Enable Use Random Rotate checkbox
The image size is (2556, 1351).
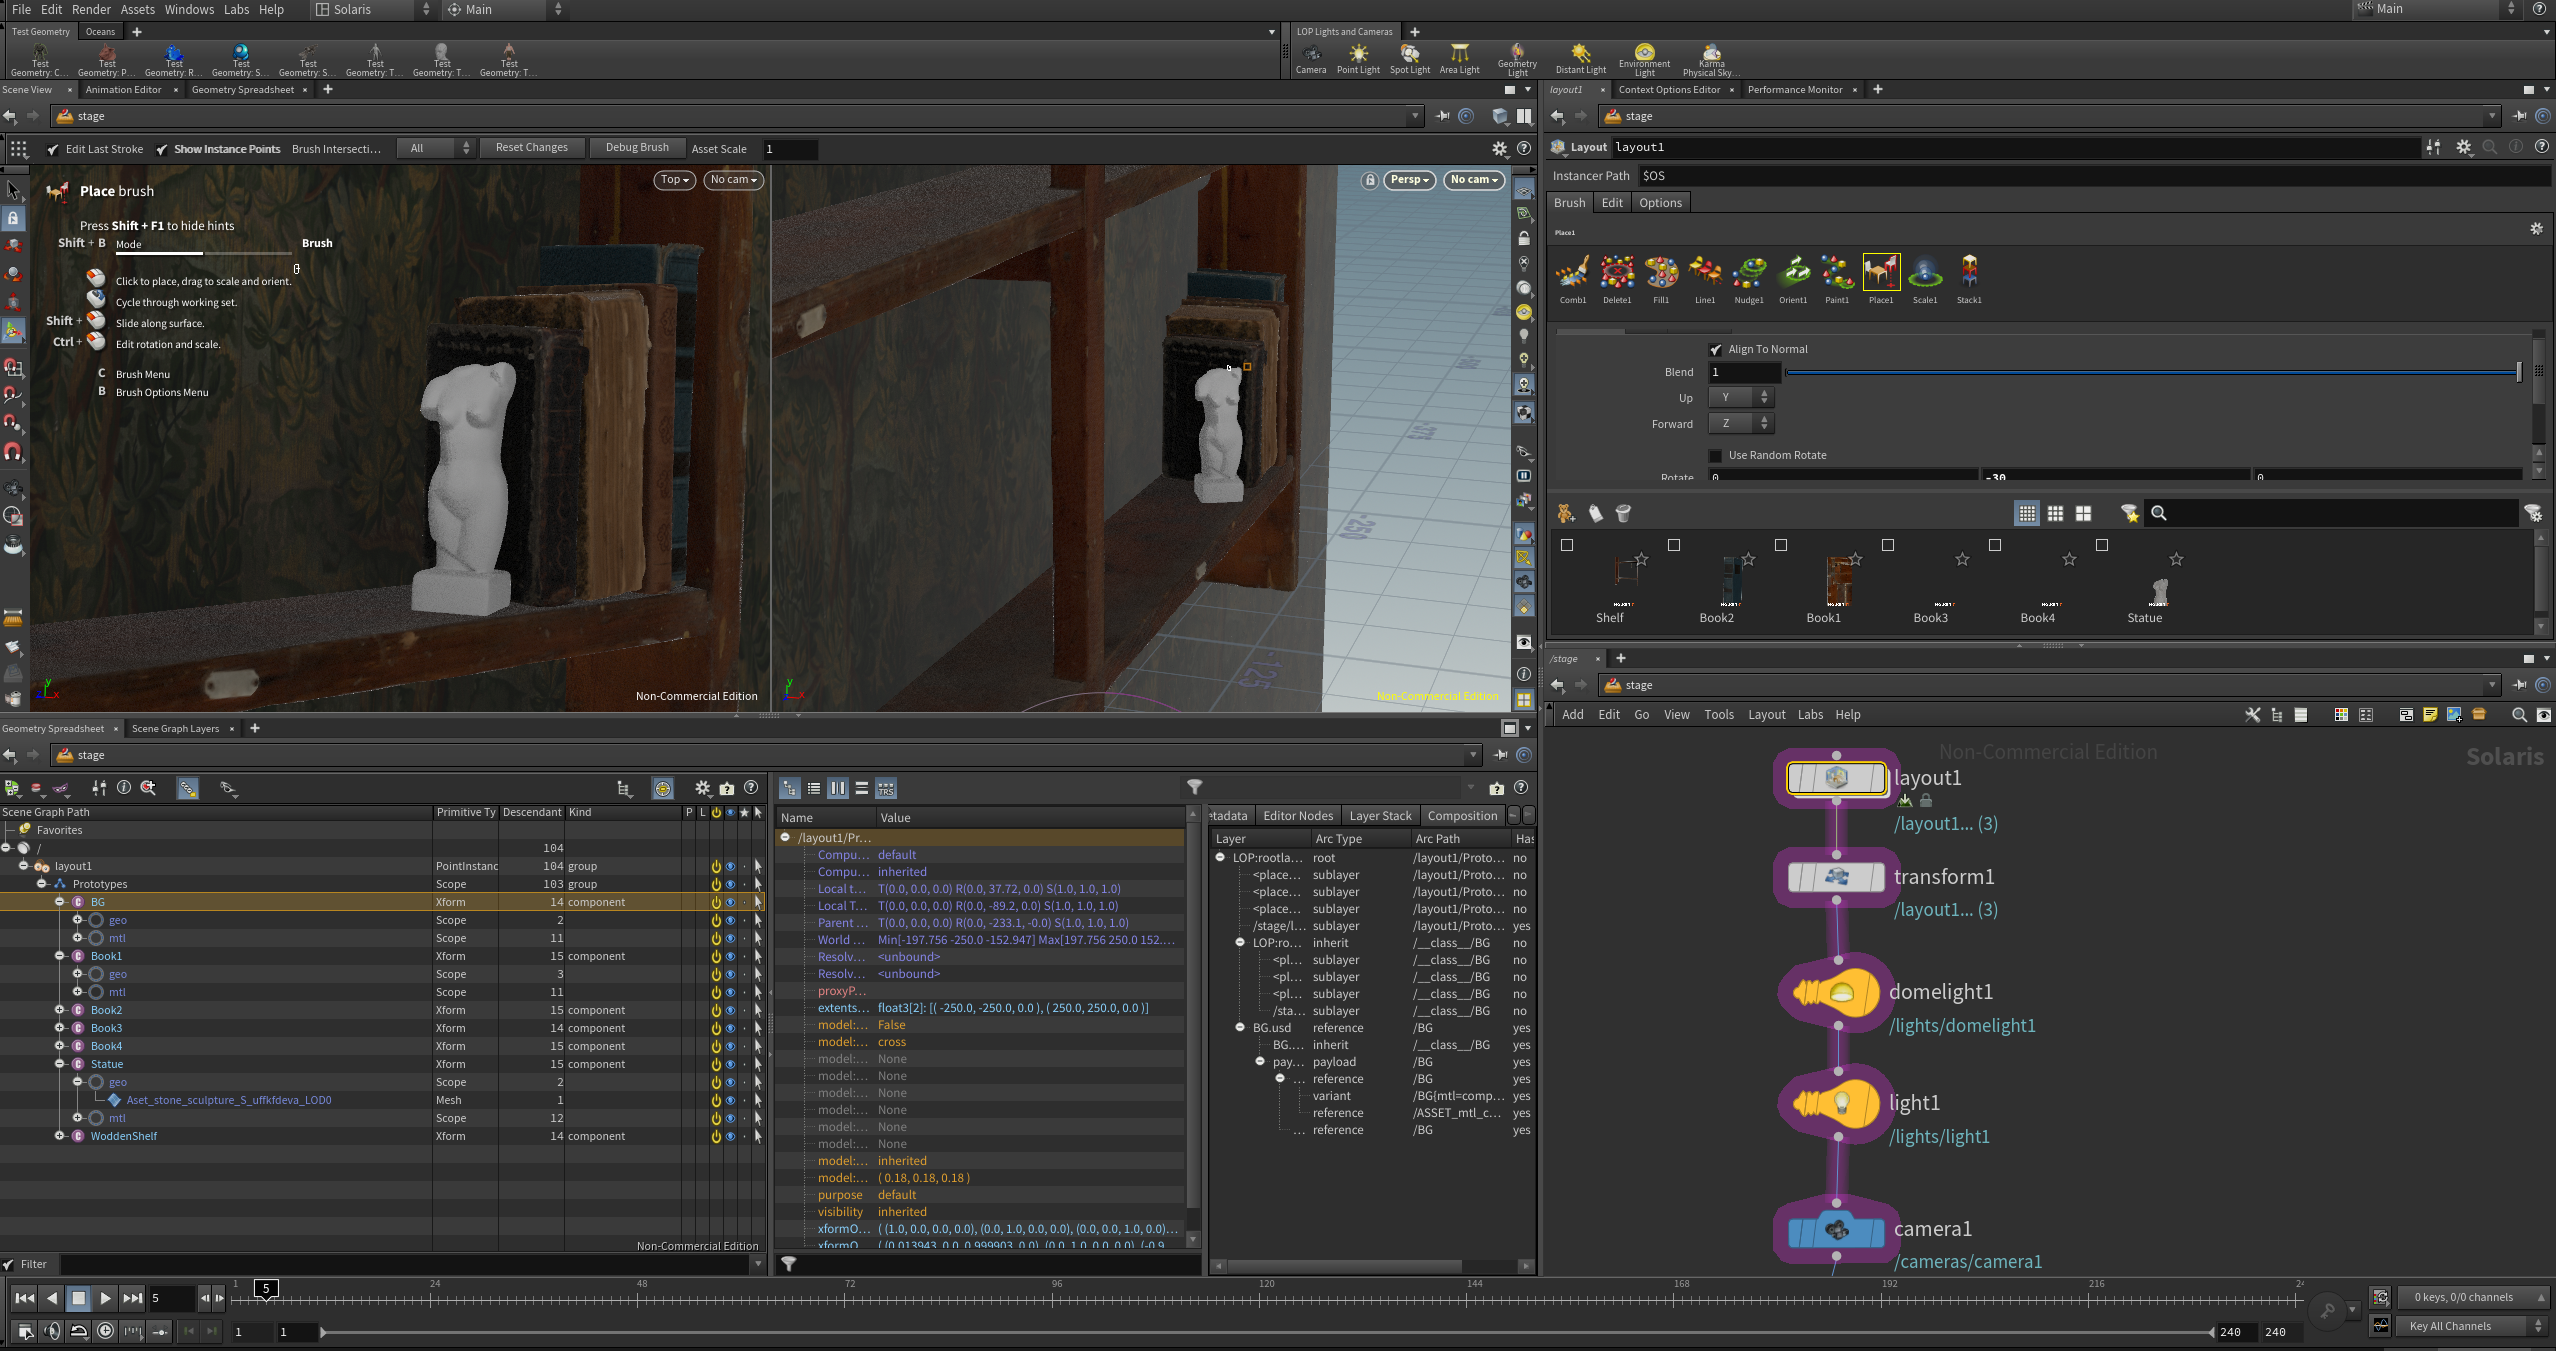point(1716,455)
